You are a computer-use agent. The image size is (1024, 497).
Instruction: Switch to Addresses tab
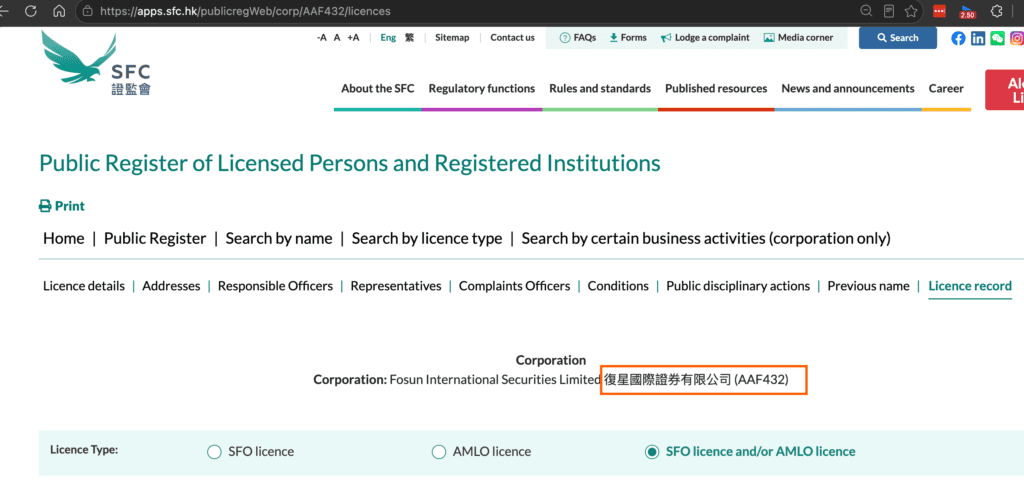pos(171,286)
